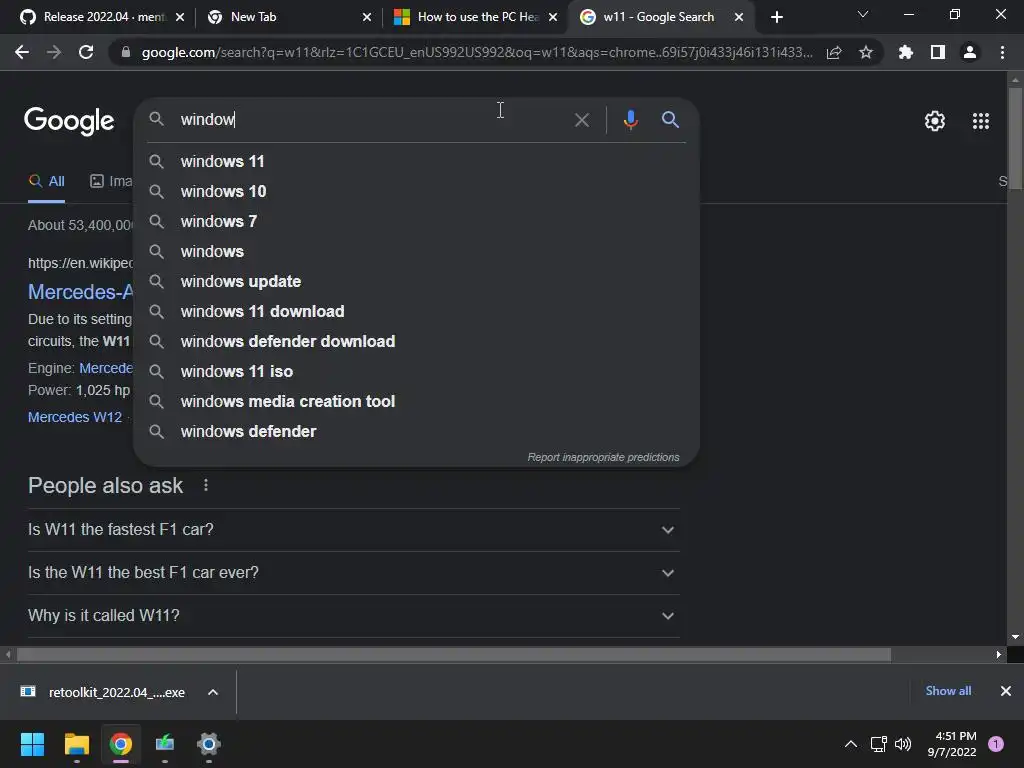Expand 'Is the W11 the best F1 car ever?'
The image size is (1024, 768).
click(x=353, y=573)
